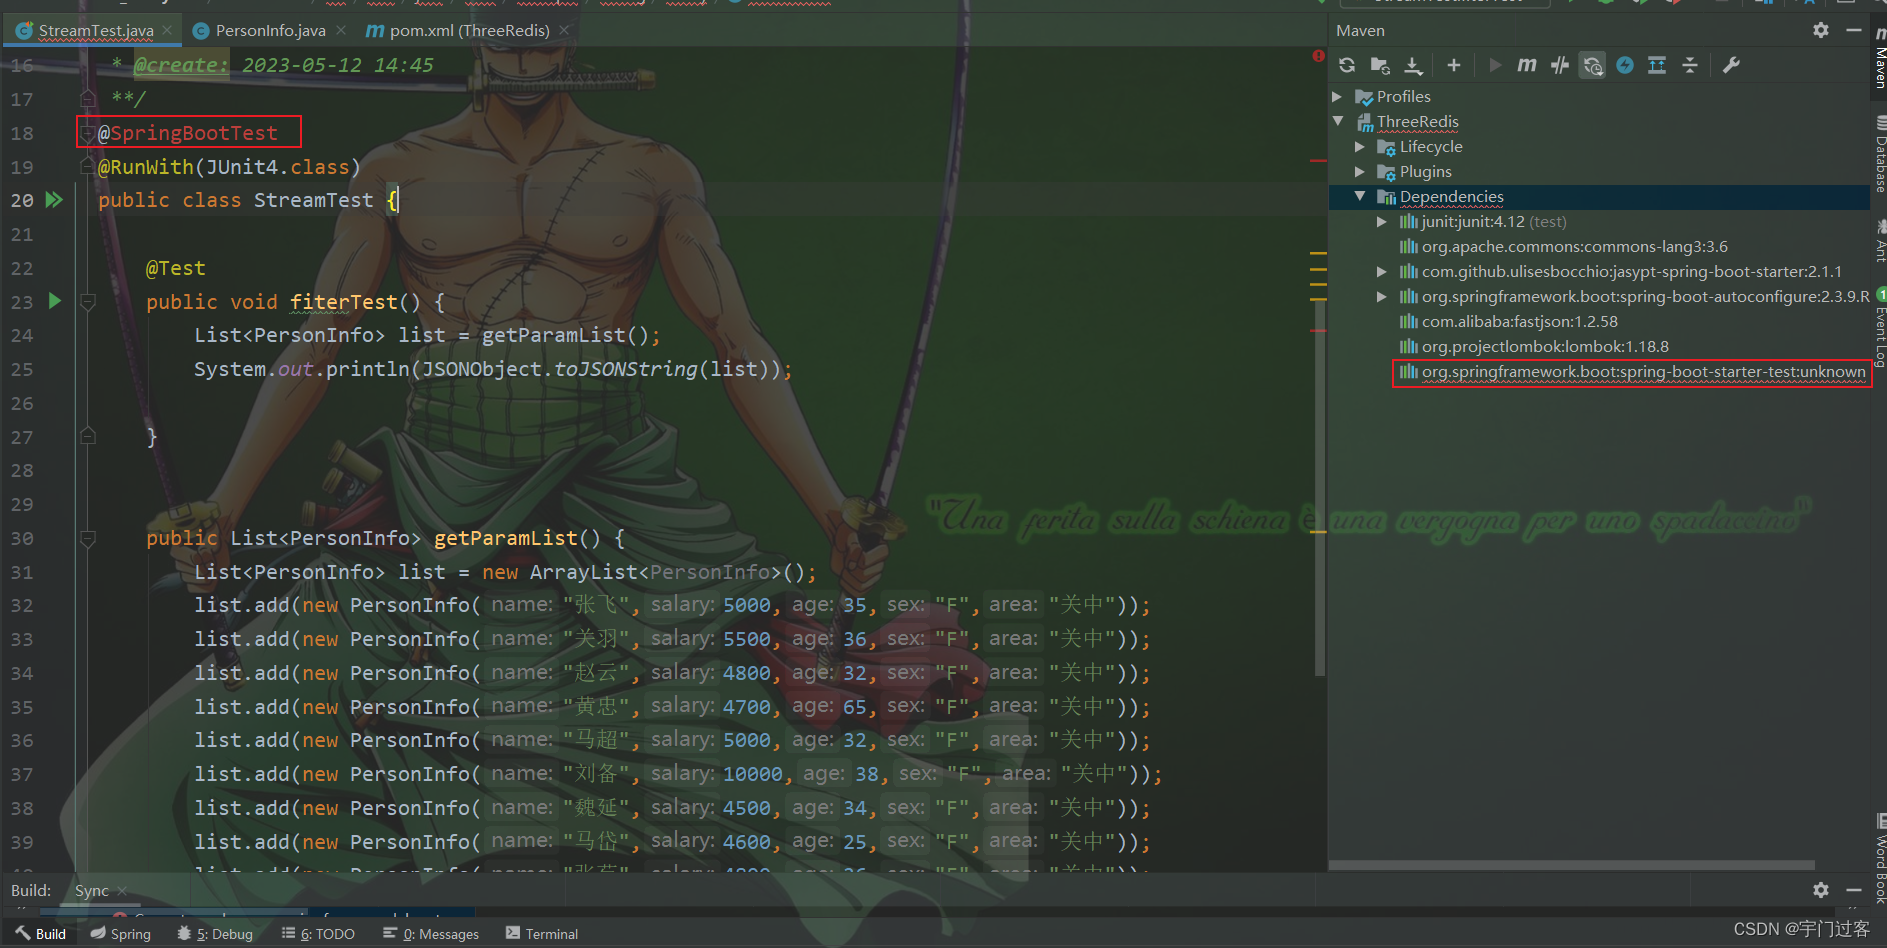Open Maven settings via the wrench icon
This screenshot has width=1887, height=948.
coord(1731,65)
